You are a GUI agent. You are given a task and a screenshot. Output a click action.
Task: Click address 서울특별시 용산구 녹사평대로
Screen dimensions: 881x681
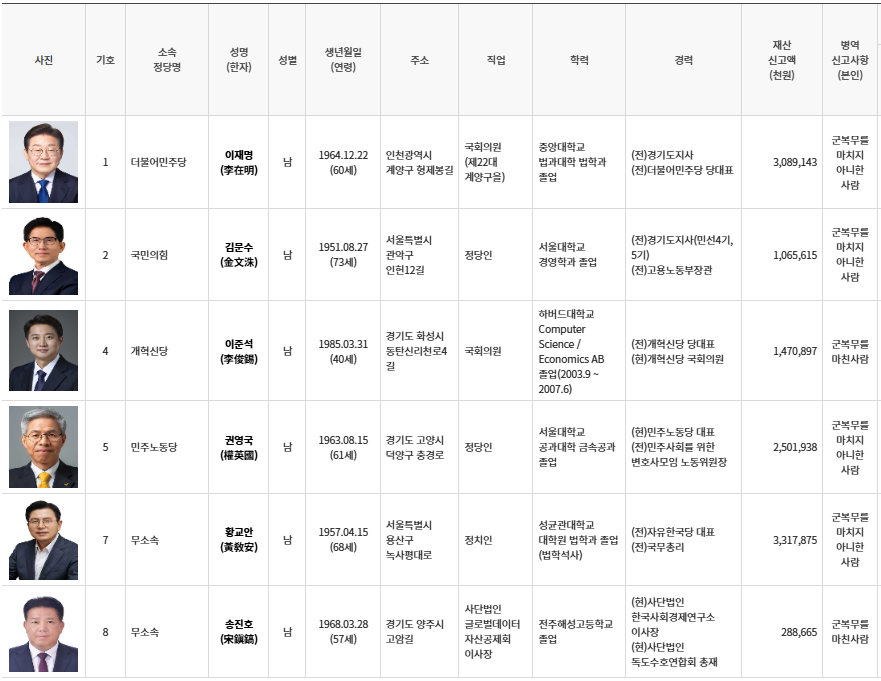(x=408, y=539)
